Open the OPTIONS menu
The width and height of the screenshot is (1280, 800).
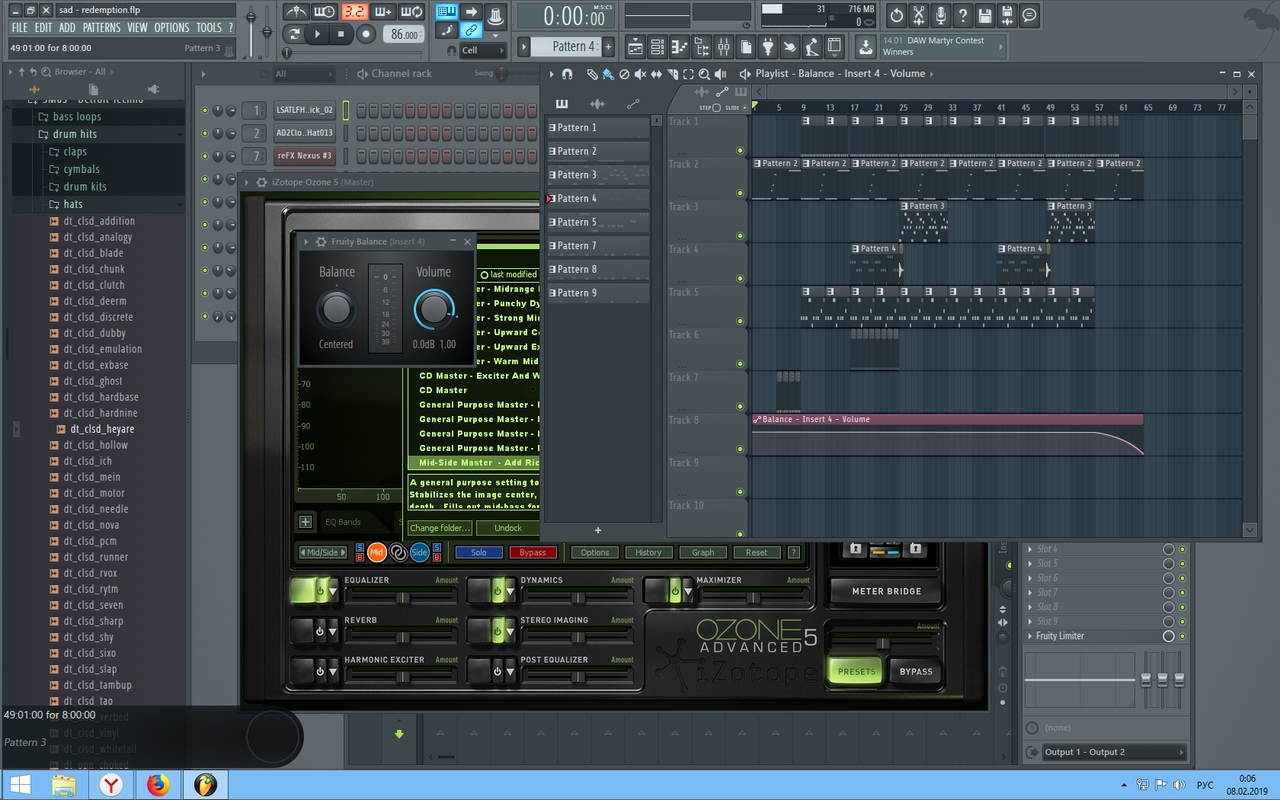coord(171,28)
